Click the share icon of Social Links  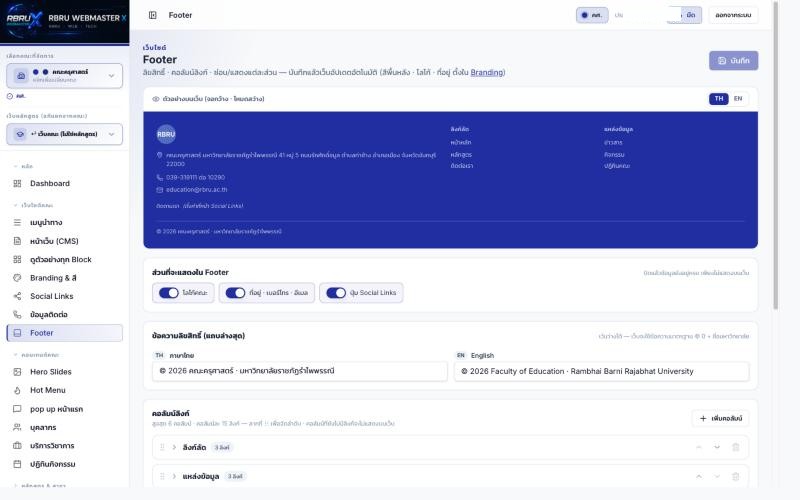pyautogui.click(x=17, y=296)
